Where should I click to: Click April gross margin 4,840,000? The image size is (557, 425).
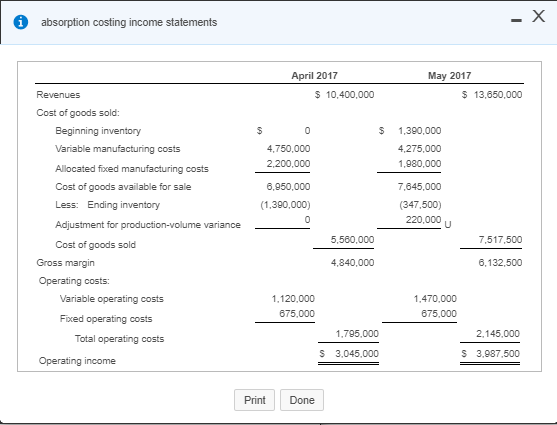(x=352, y=263)
